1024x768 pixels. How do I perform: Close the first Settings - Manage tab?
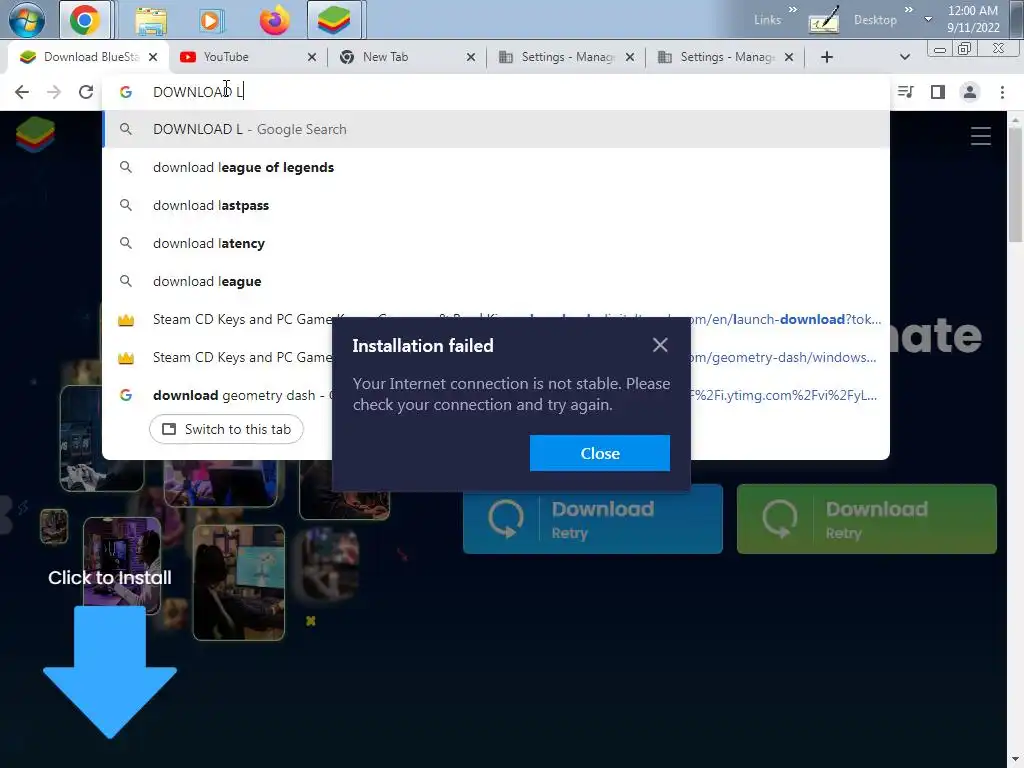click(630, 57)
